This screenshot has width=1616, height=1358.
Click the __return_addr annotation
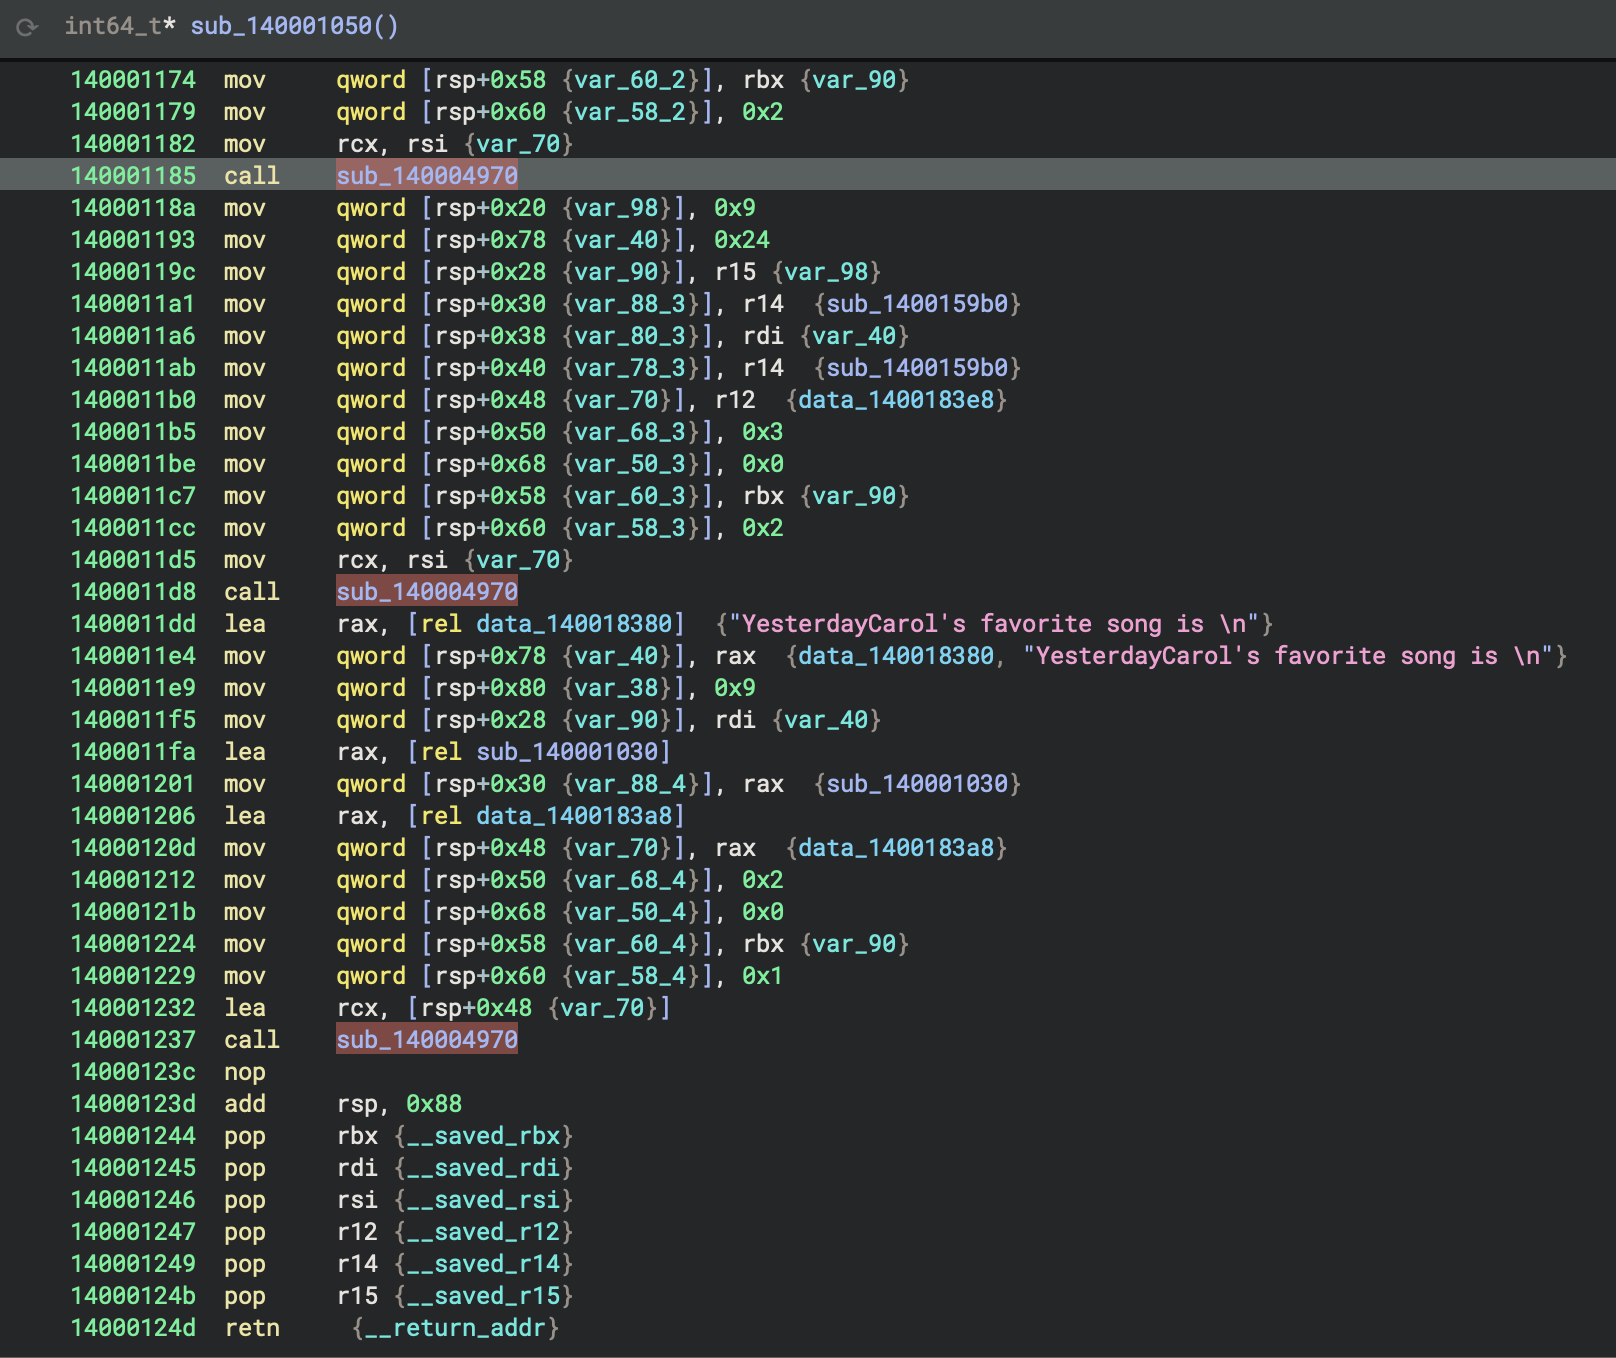click(x=455, y=1328)
